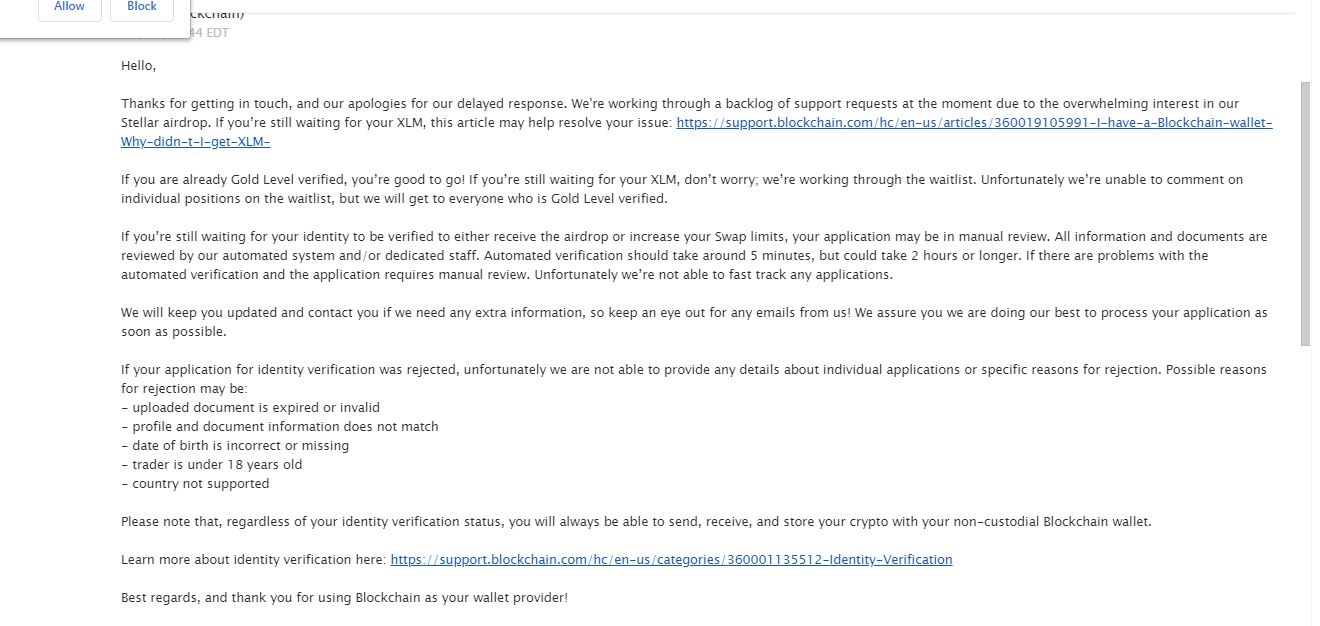This screenshot has width=1320, height=626.
Task: Click the 'country not supported' bullet
Action: coord(195,484)
